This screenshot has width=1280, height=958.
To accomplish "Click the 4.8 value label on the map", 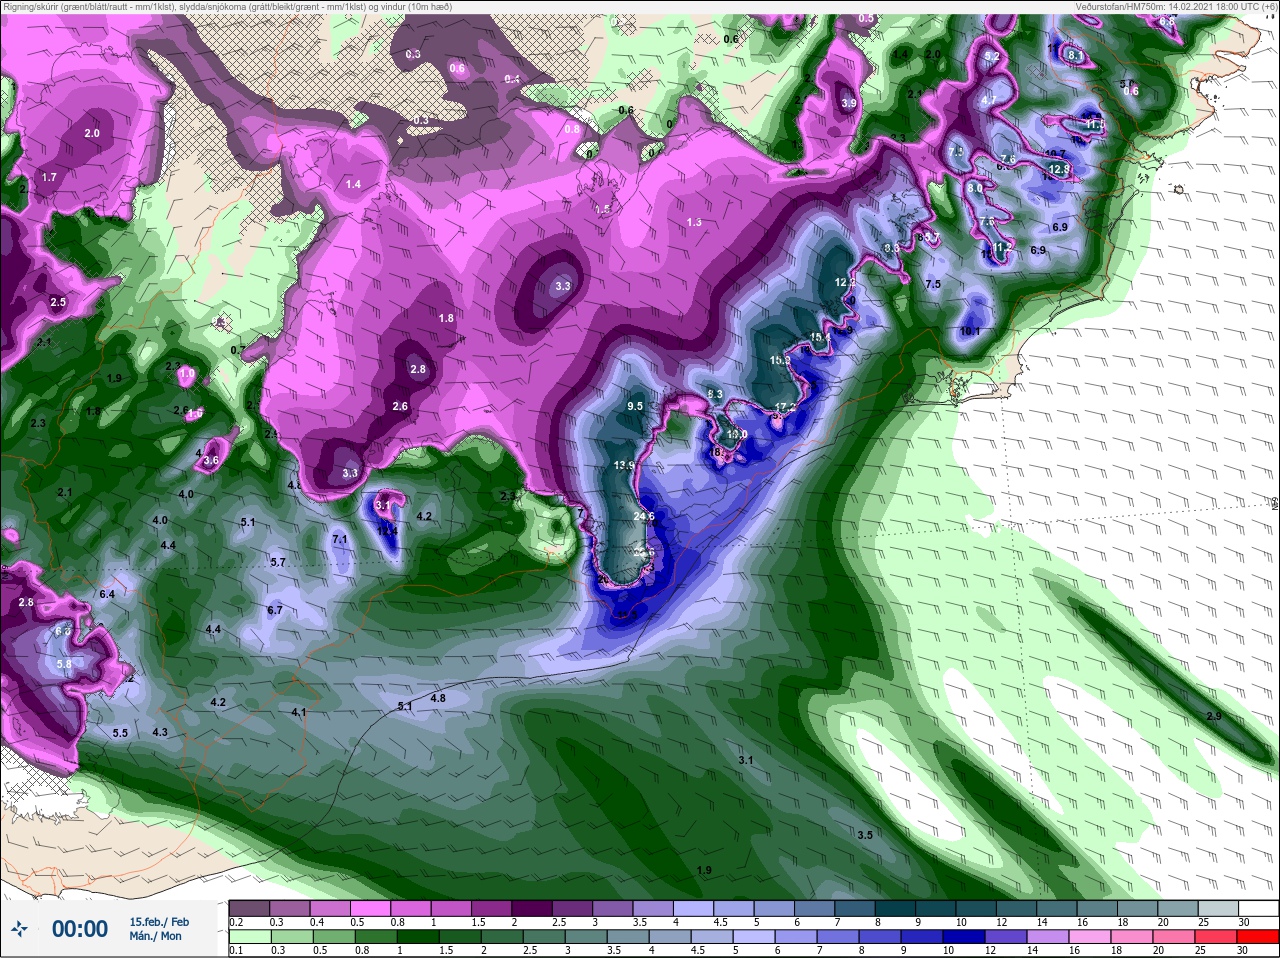I will [x=438, y=698].
